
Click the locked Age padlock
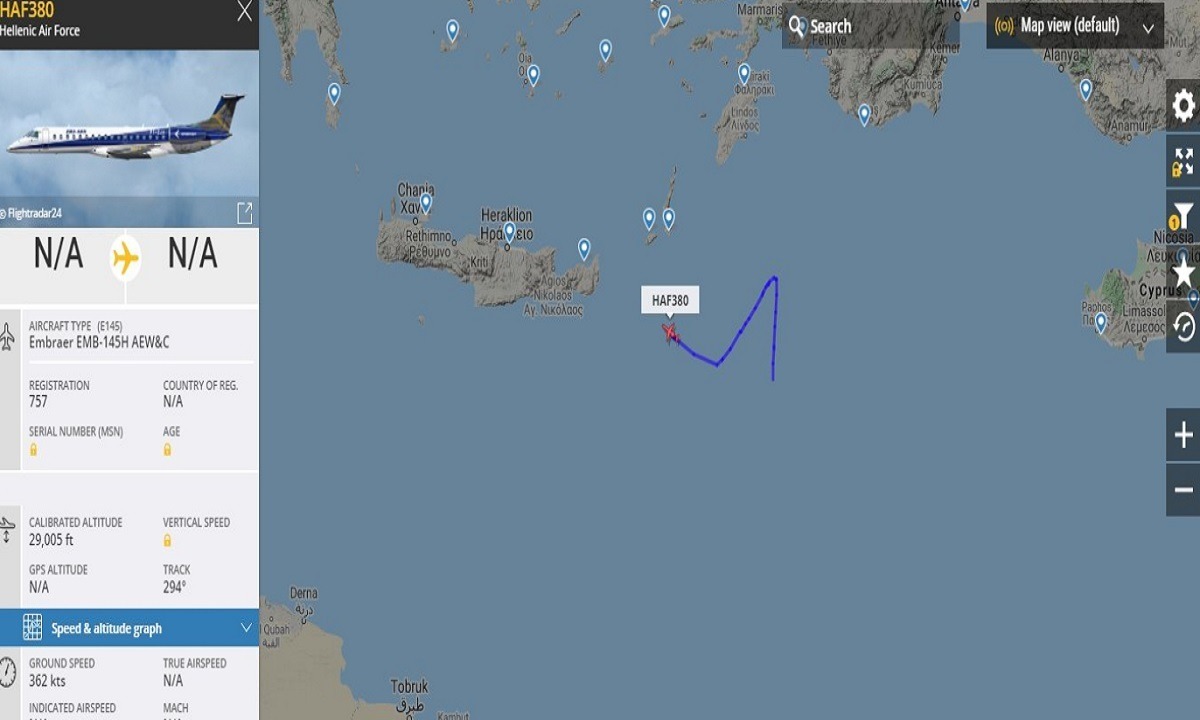(167, 450)
